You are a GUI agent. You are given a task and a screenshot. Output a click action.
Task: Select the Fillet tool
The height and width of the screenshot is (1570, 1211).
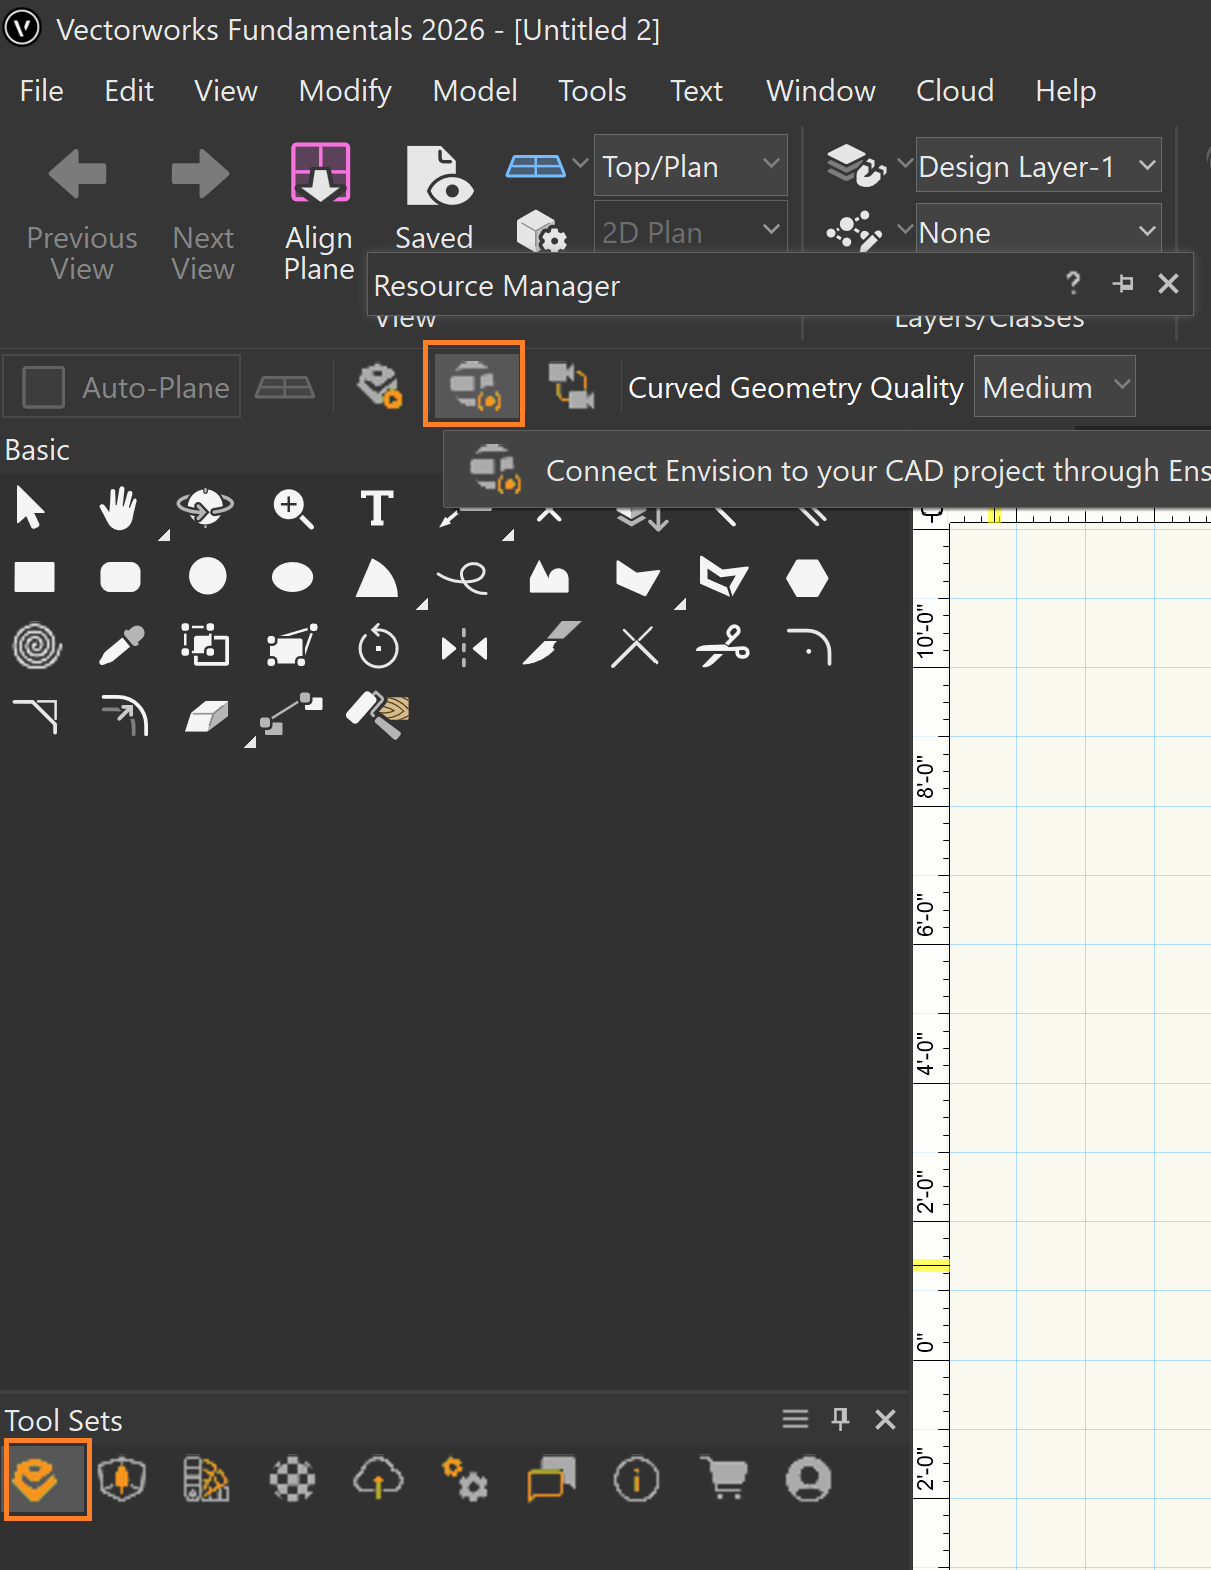pos(809,646)
